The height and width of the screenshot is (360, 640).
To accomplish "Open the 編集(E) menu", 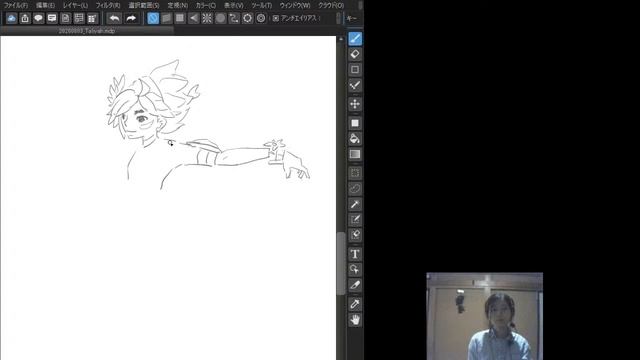I will tap(45, 5).
